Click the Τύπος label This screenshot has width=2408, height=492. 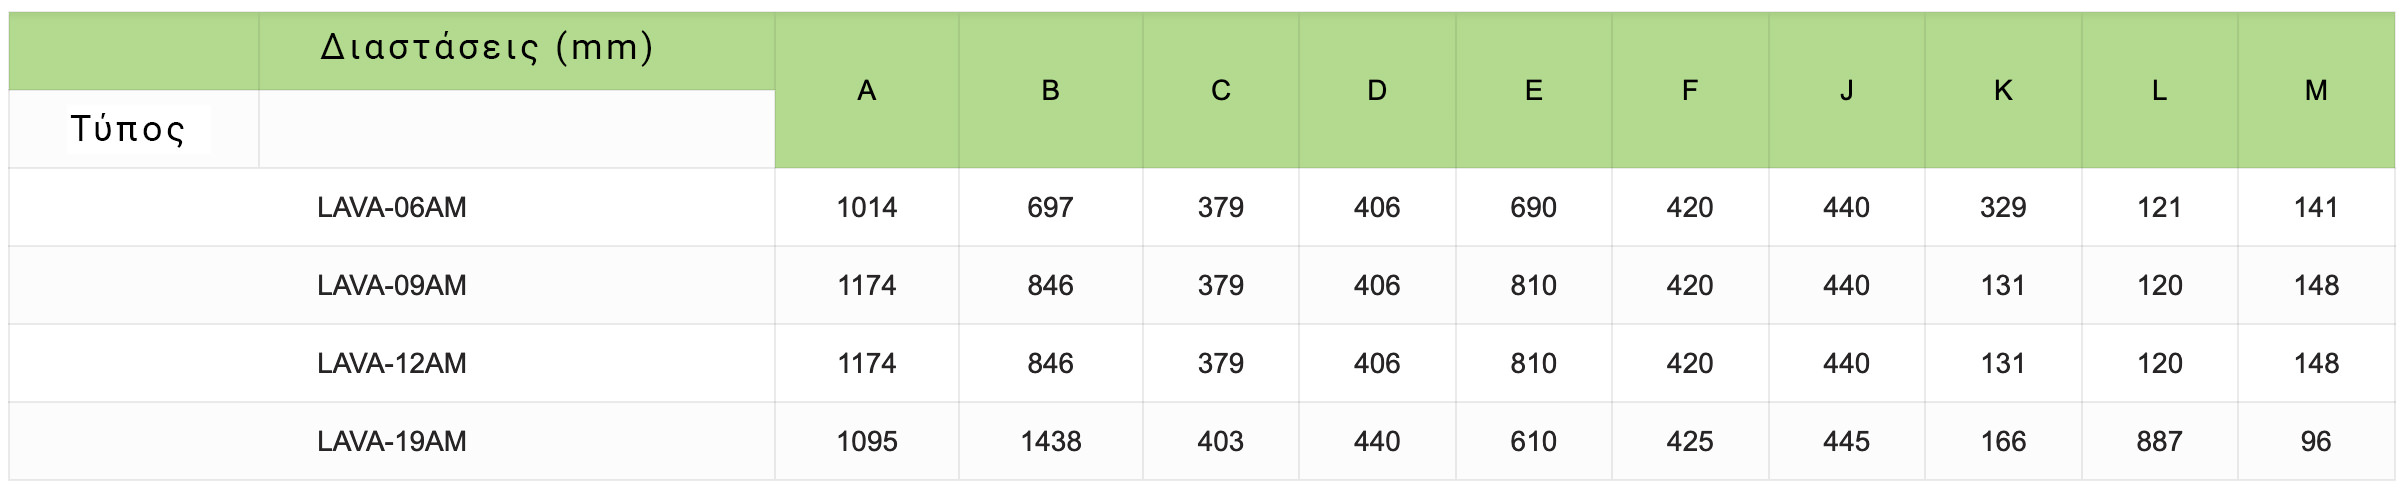point(127,129)
